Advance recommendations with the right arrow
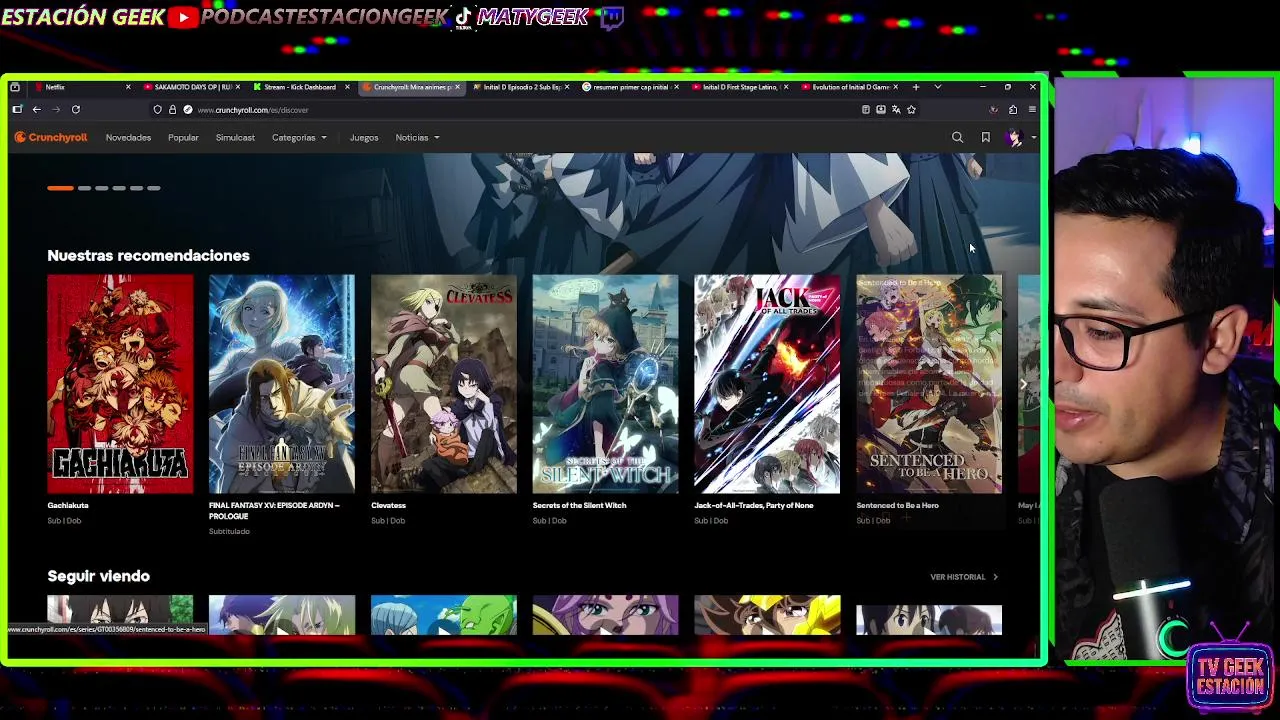The width and height of the screenshot is (1280, 720). (1023, 384)
